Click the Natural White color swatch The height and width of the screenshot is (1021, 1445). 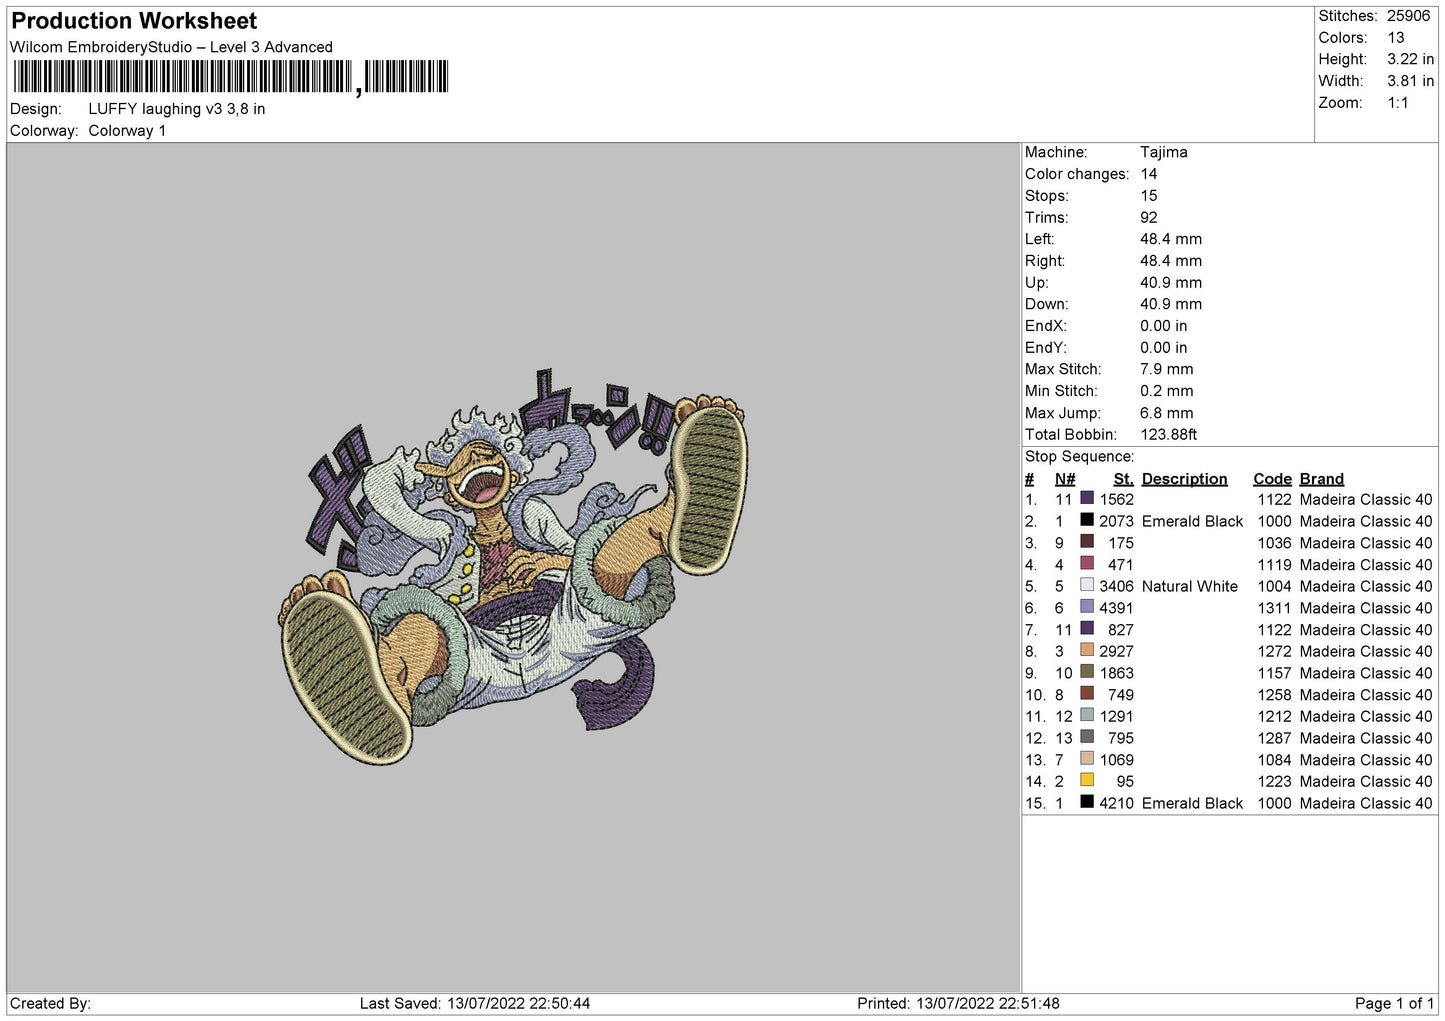1087,585
